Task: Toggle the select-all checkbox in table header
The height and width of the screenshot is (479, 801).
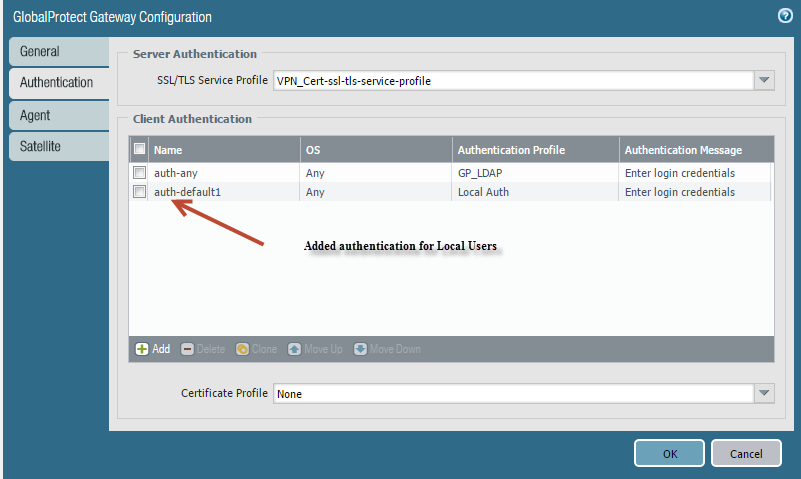Action: point(140,150)
